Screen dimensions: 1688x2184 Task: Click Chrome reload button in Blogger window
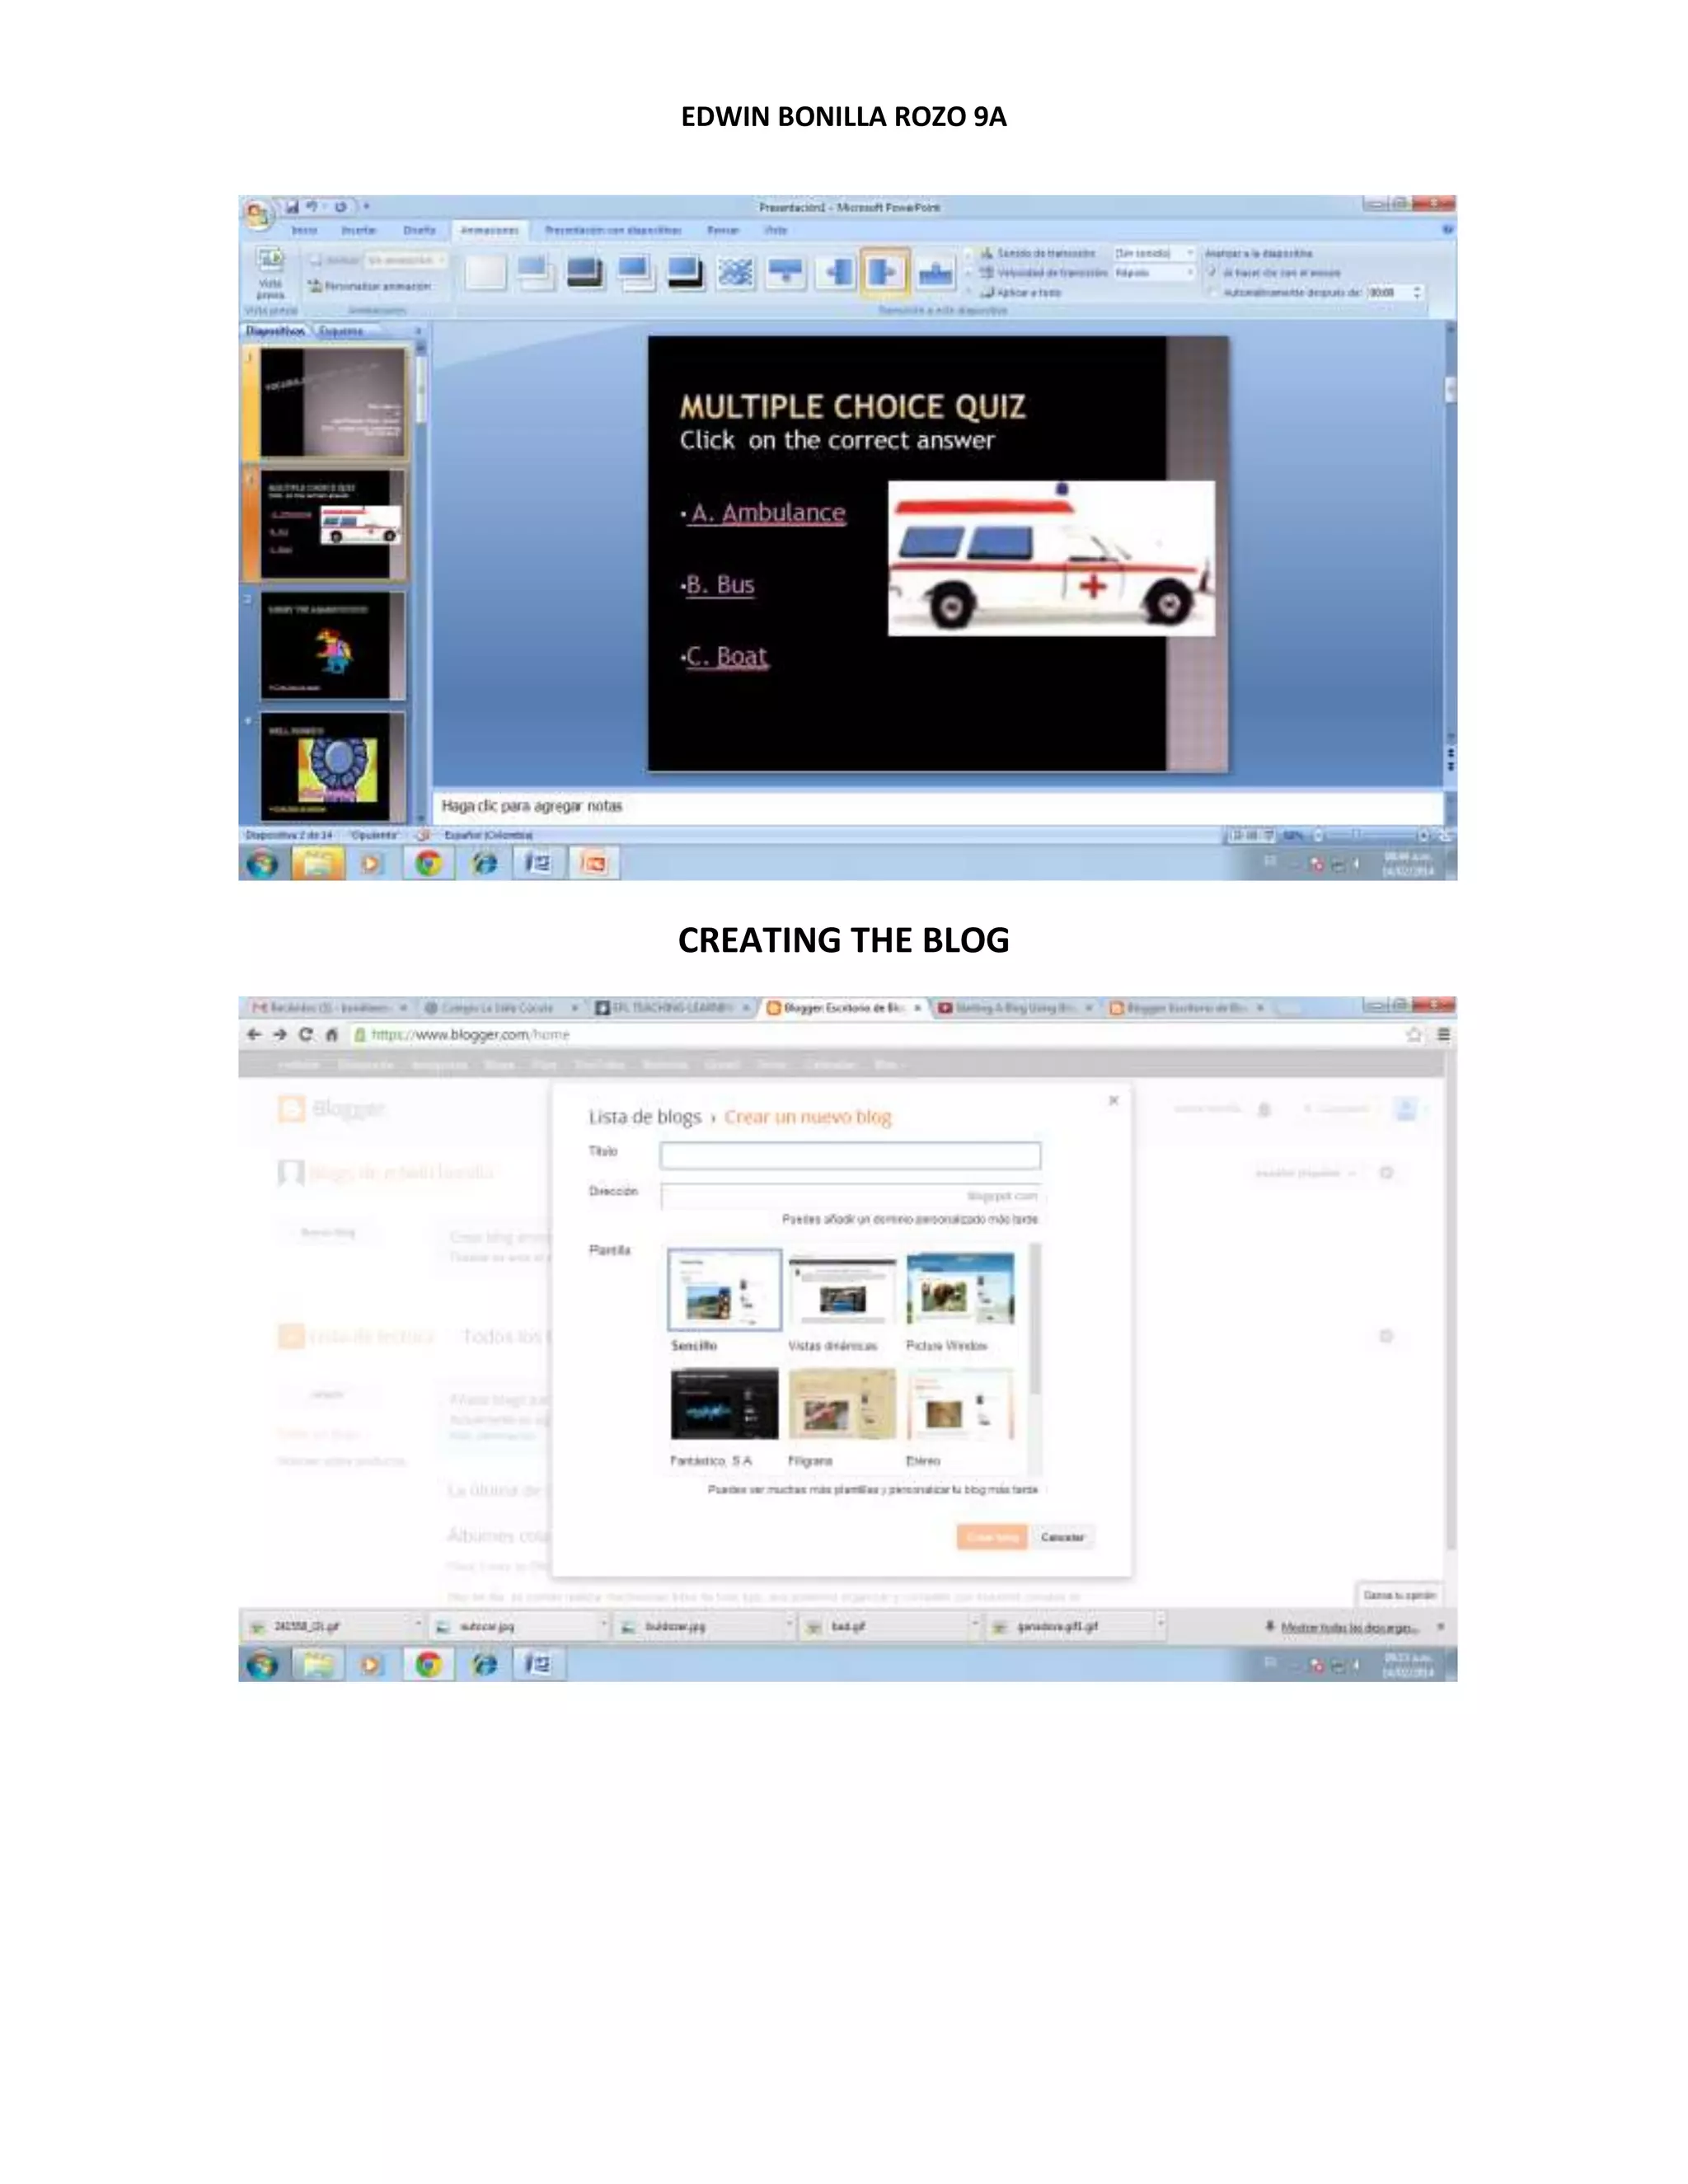coord(306,1035)
